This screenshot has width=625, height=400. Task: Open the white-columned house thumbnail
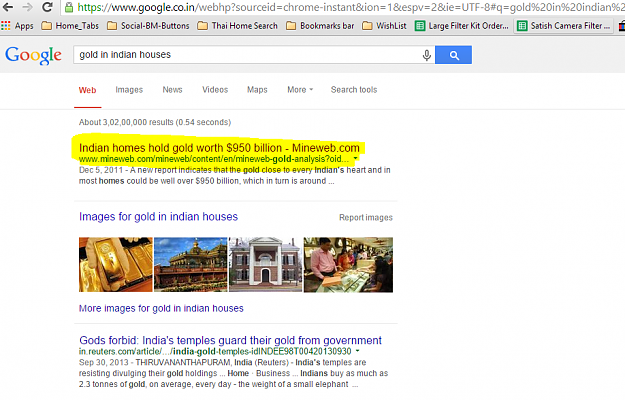(x=265, y=265)
